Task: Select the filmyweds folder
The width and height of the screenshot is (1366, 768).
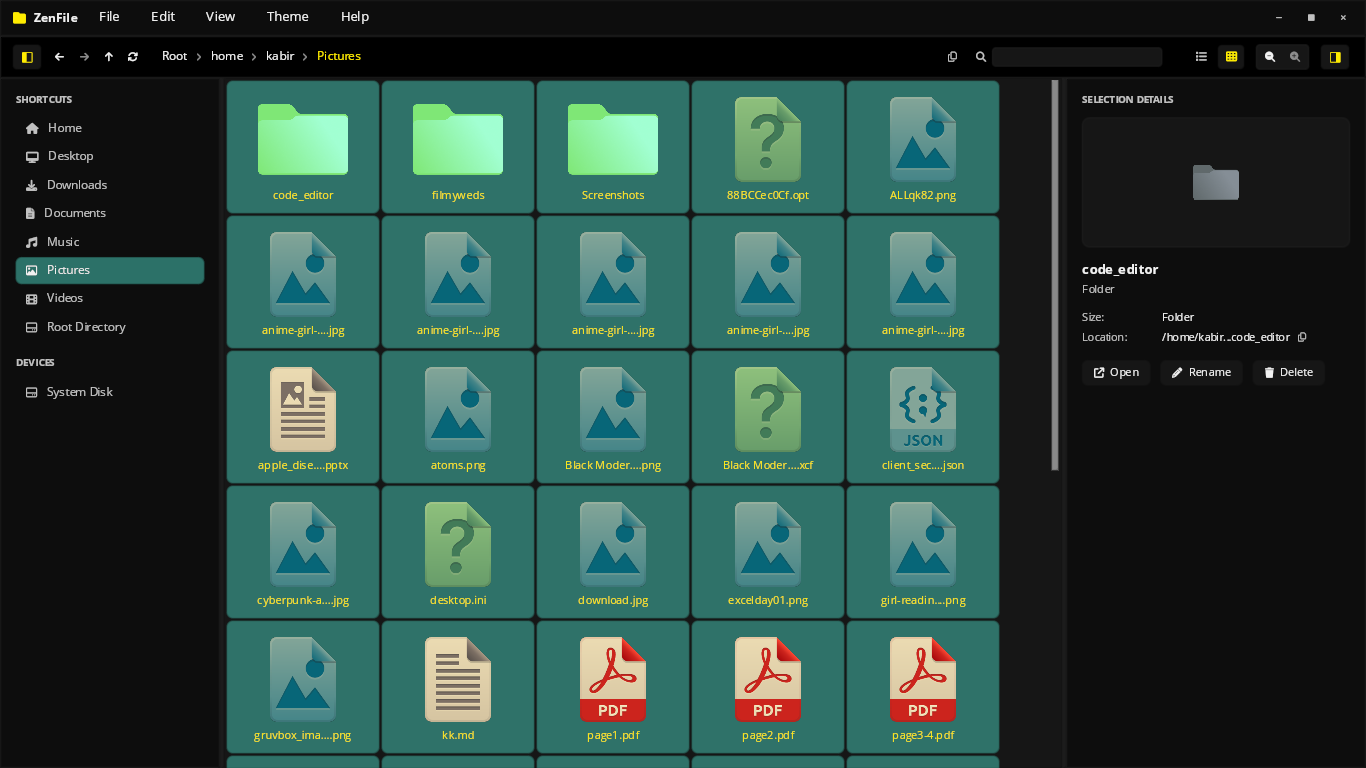Action: 458,147
